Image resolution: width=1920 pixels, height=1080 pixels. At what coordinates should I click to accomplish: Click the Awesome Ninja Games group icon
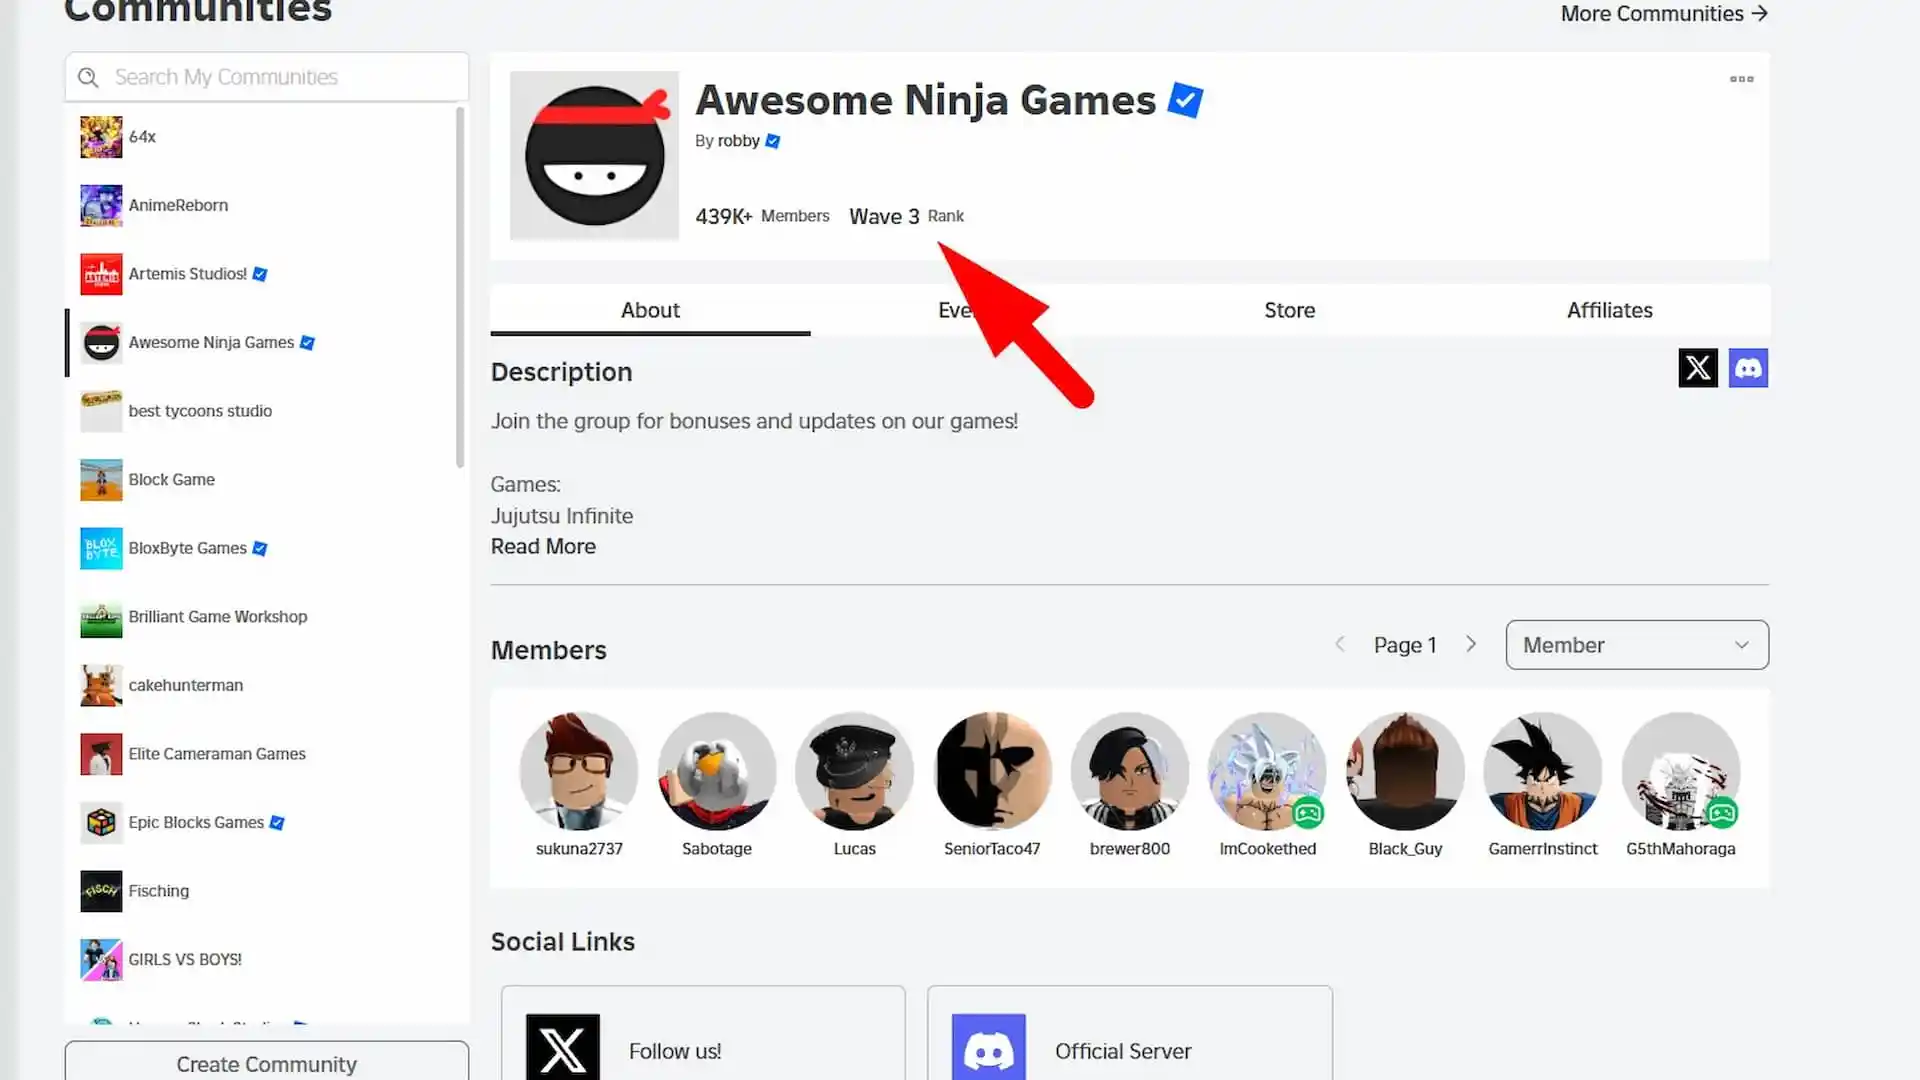coord(595,154)
